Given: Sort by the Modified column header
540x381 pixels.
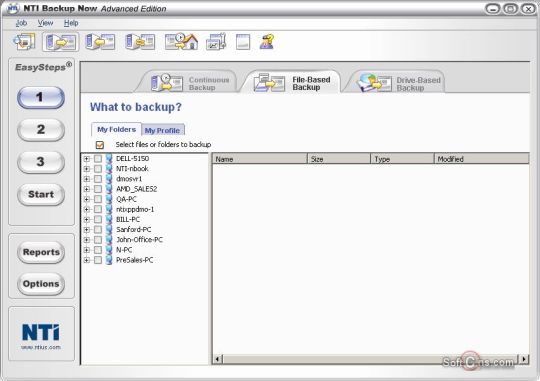Looking at the screenshot, I should pyautogui.click(x=481, y=159).
